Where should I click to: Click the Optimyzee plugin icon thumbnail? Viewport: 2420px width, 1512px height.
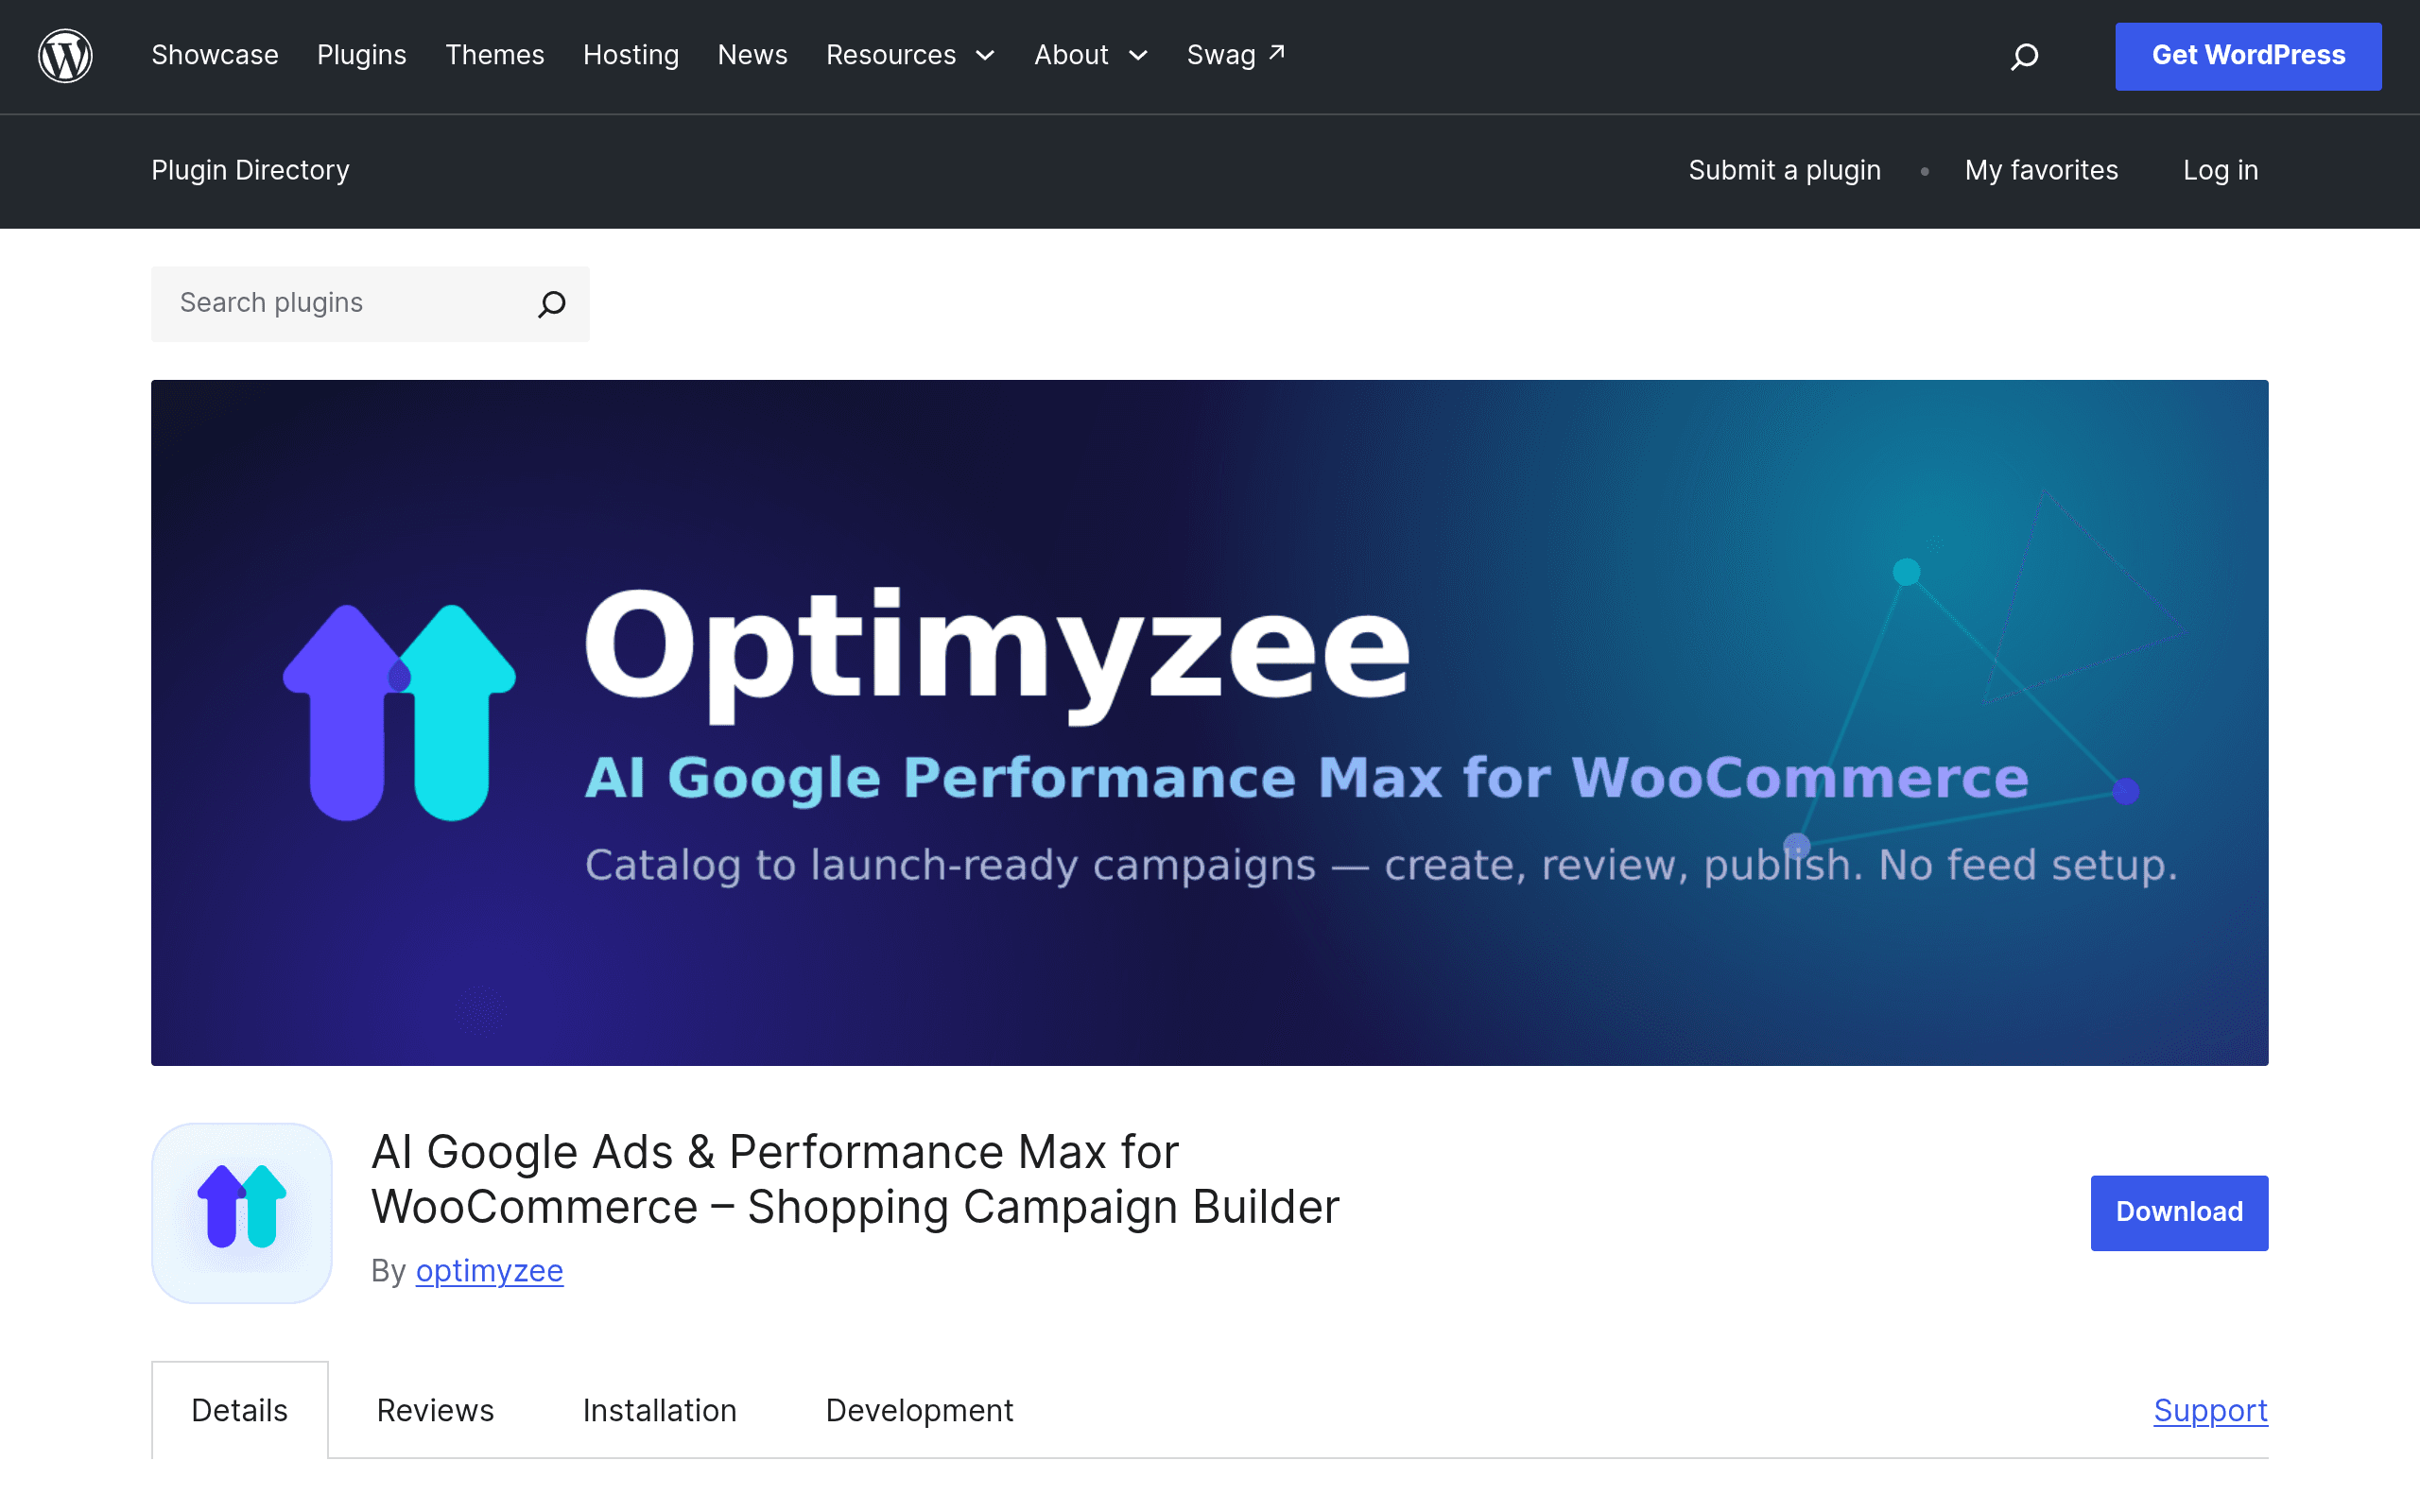[242, 1212]
